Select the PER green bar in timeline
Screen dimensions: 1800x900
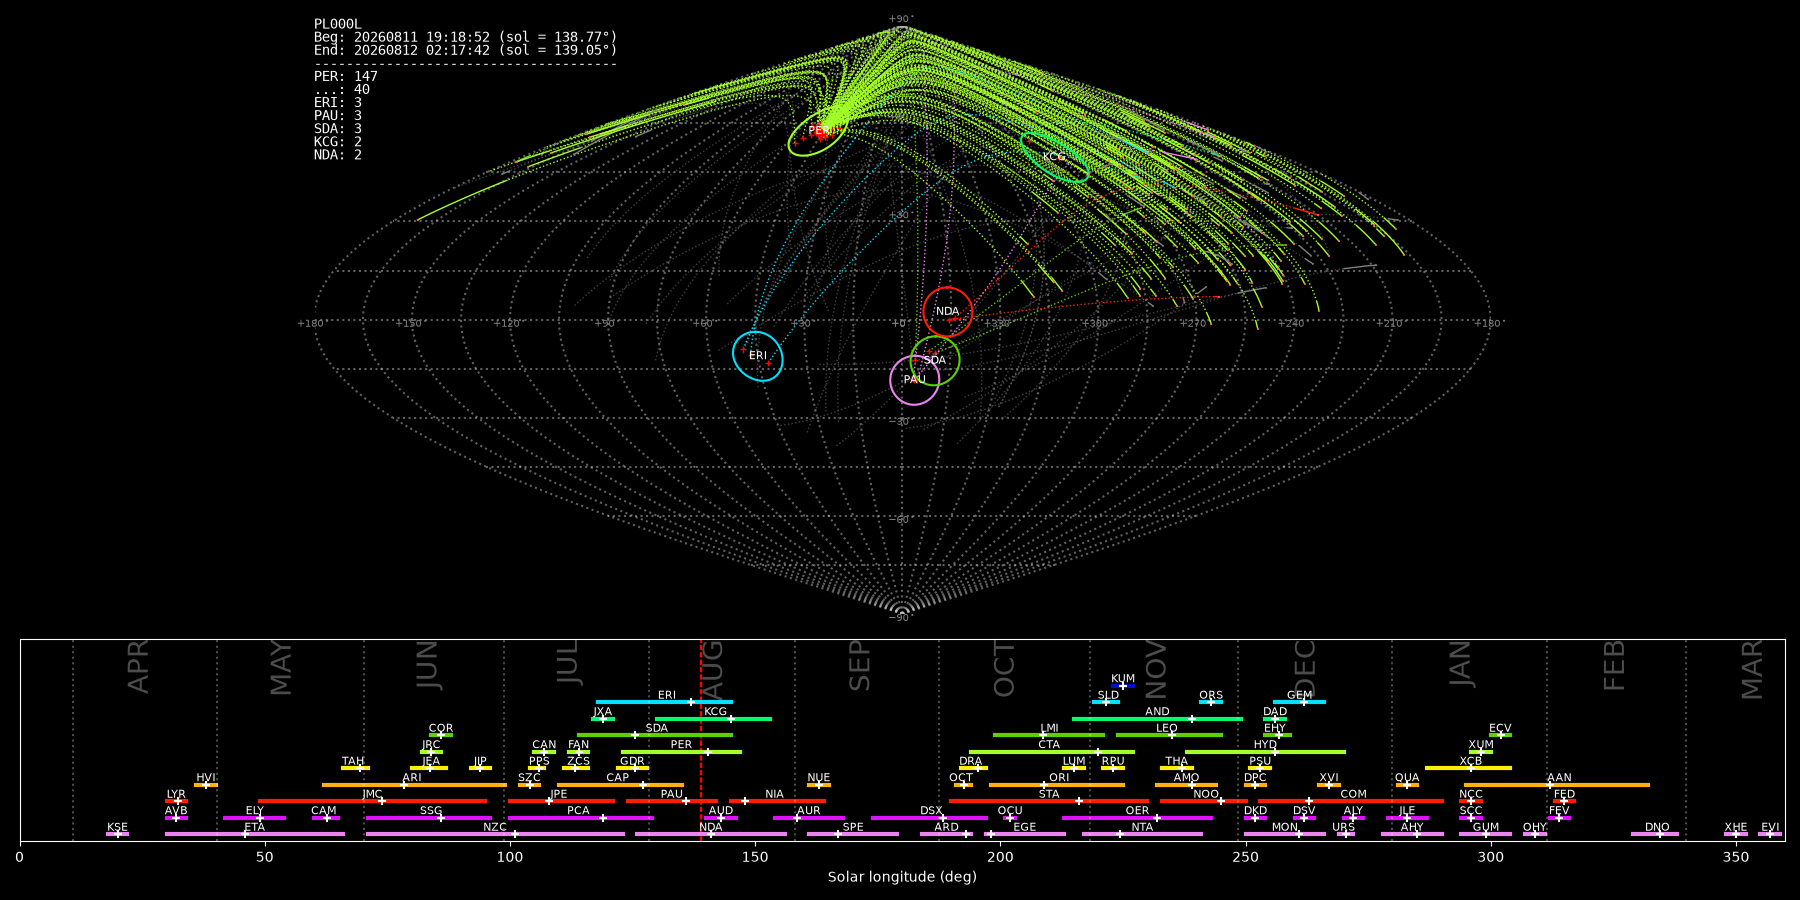(x=681, y=752)
